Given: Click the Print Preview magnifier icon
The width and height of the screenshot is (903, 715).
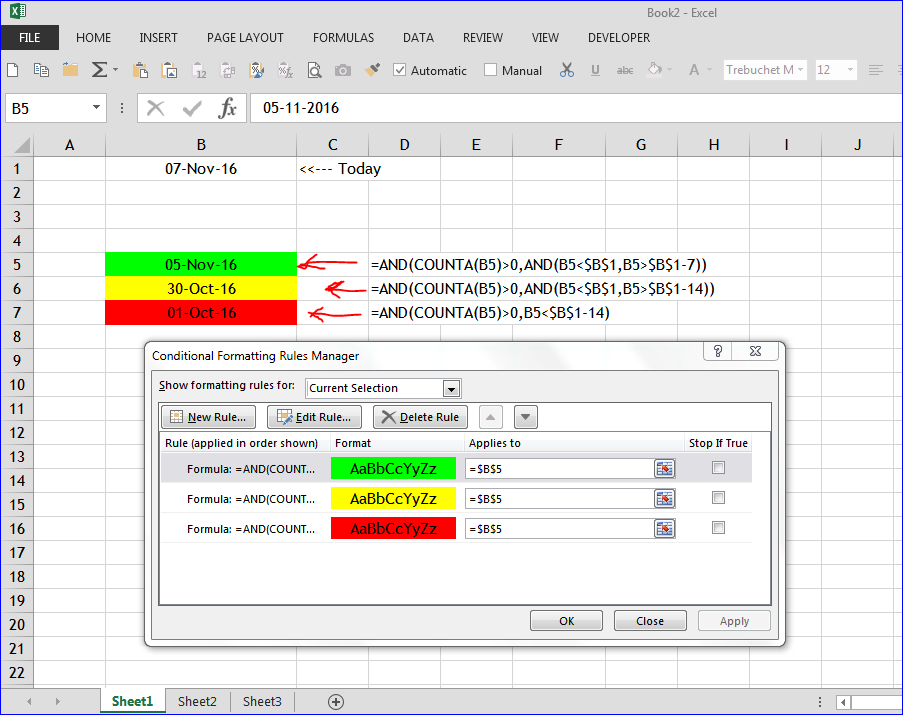Looking at the screenshot, I should (x=314, y=70).
